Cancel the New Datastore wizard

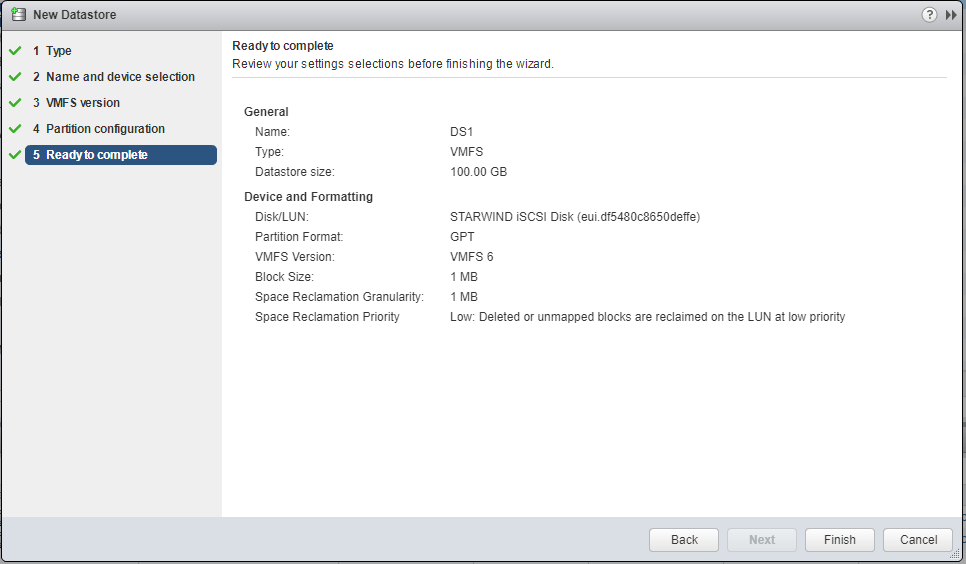(918, 540)
